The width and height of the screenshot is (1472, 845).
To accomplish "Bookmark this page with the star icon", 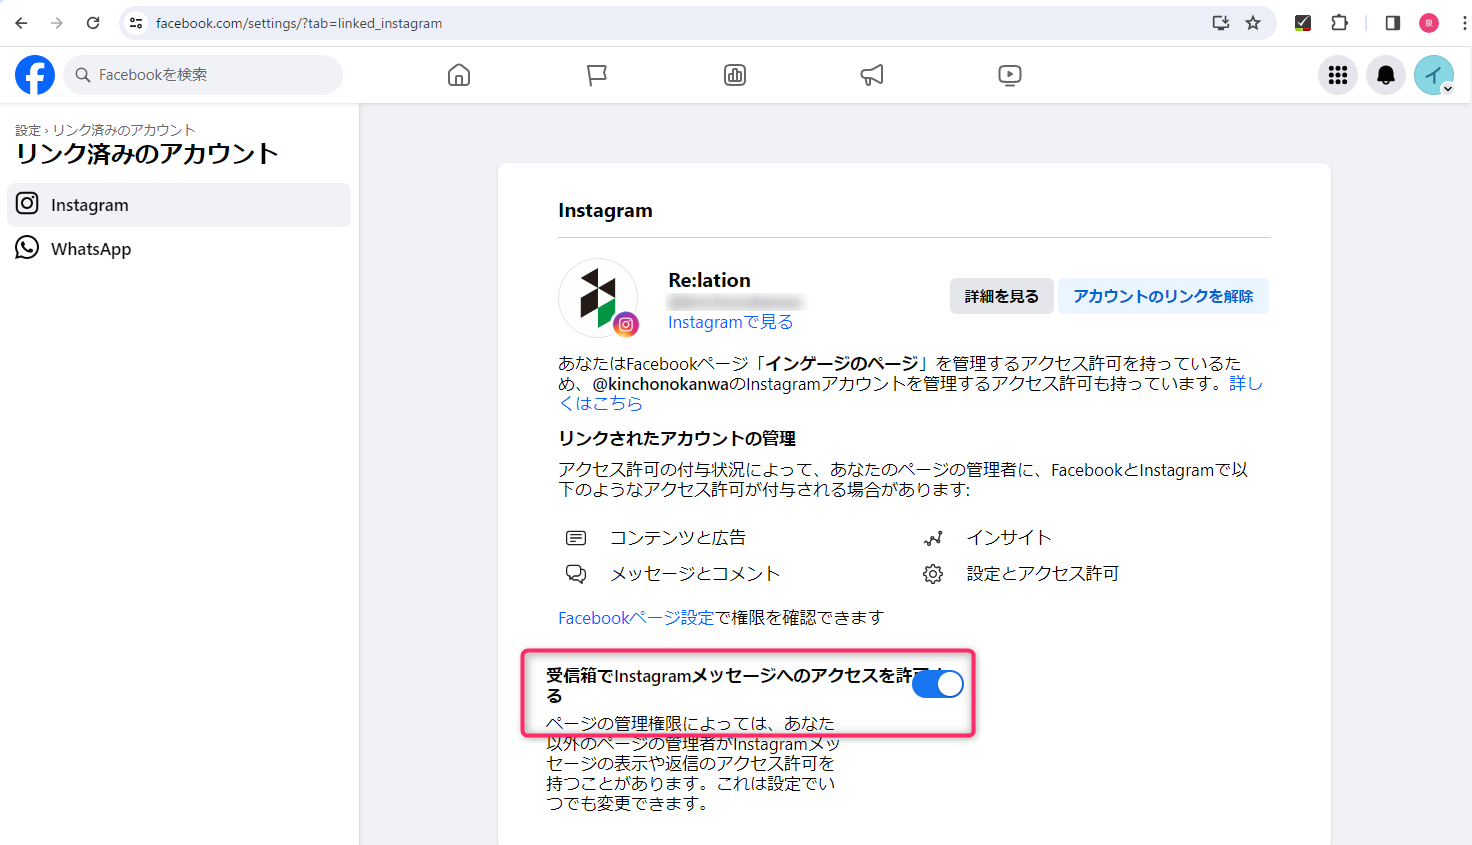I will click(1253, 23).
